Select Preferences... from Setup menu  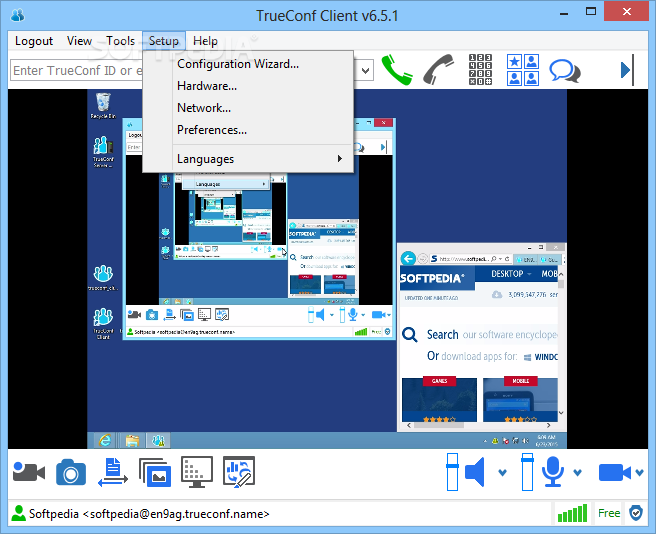click(248, 130)
